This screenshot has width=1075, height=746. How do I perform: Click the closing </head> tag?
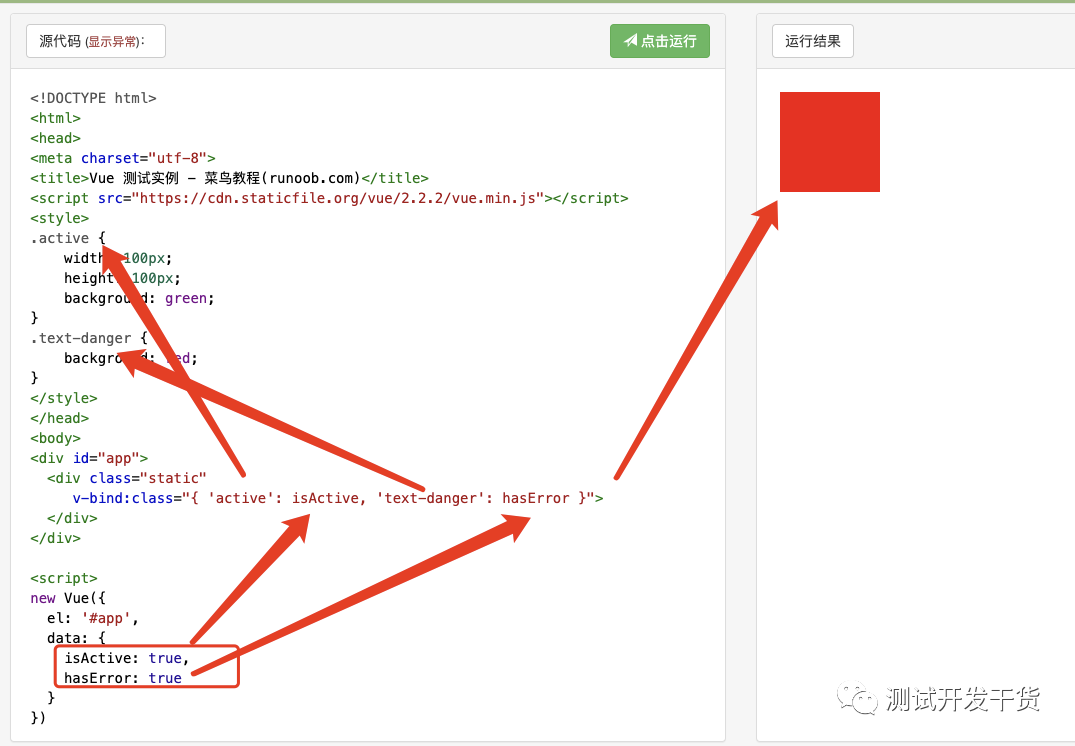coord(60,418)
